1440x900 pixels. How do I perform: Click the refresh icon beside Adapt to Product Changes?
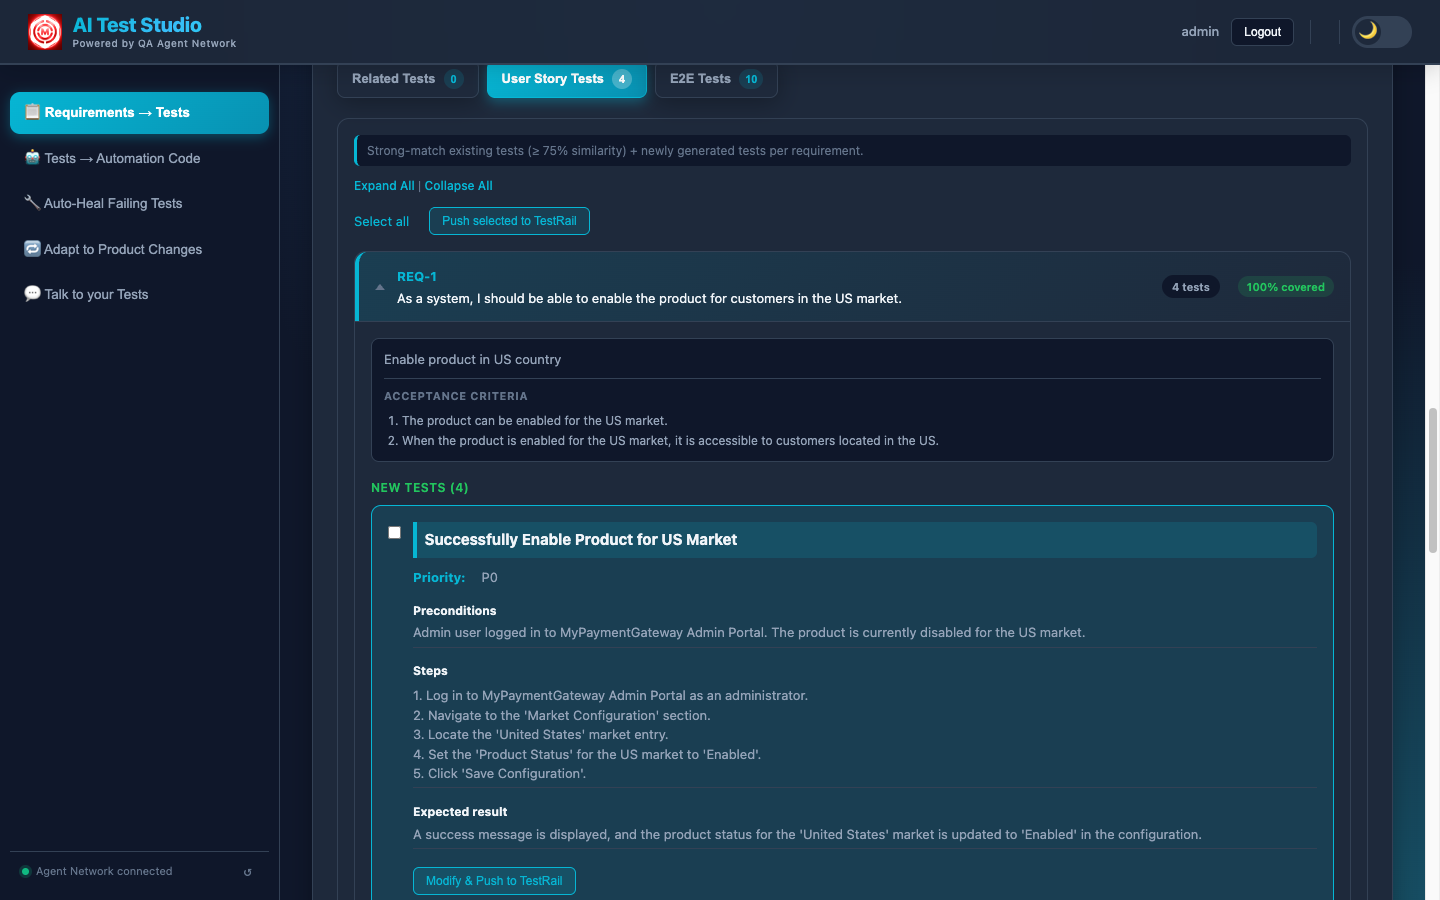click(32, 248)
